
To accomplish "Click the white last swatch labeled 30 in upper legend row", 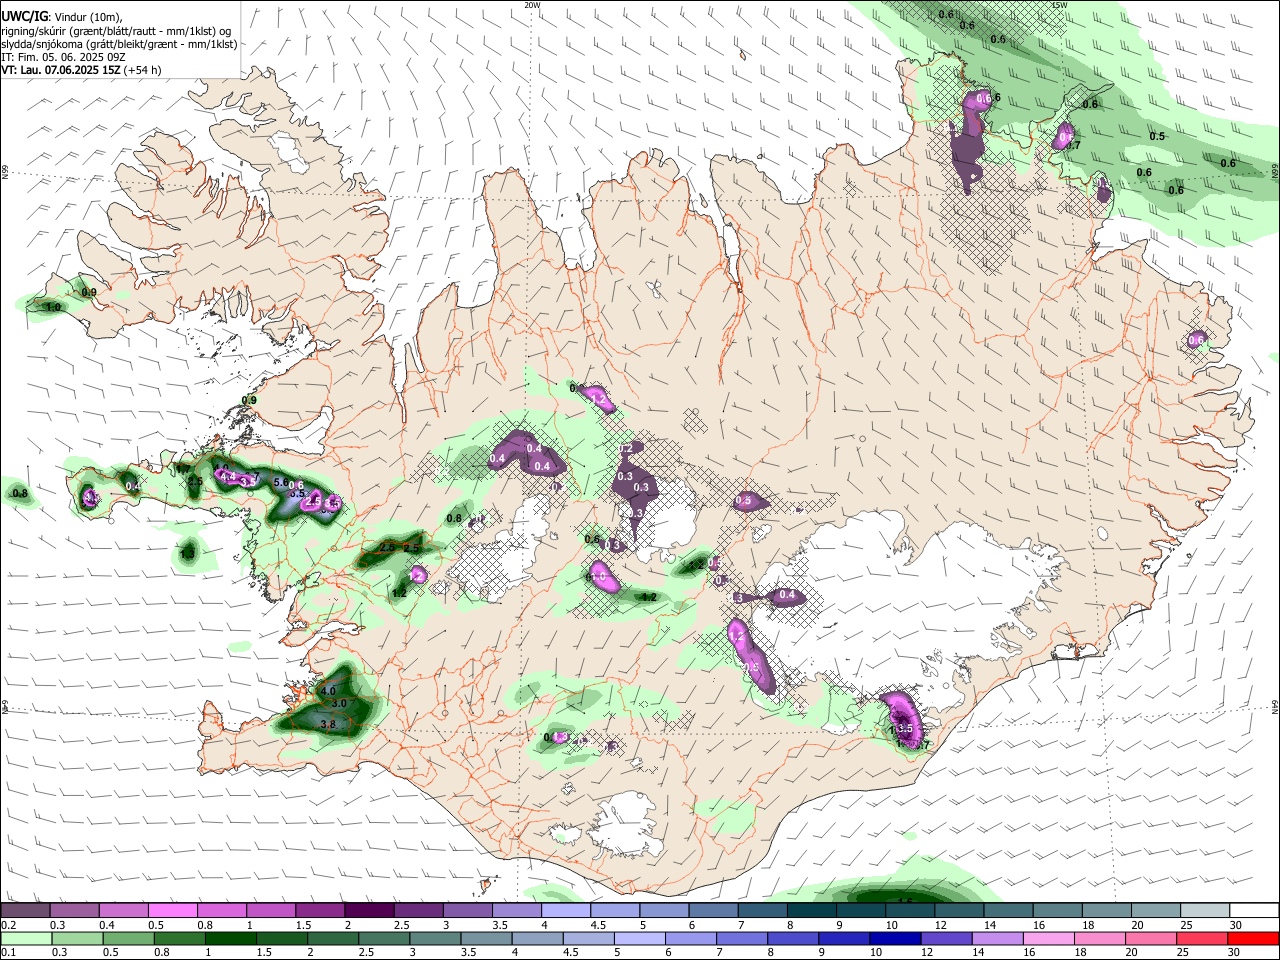I will point(1253,910).
